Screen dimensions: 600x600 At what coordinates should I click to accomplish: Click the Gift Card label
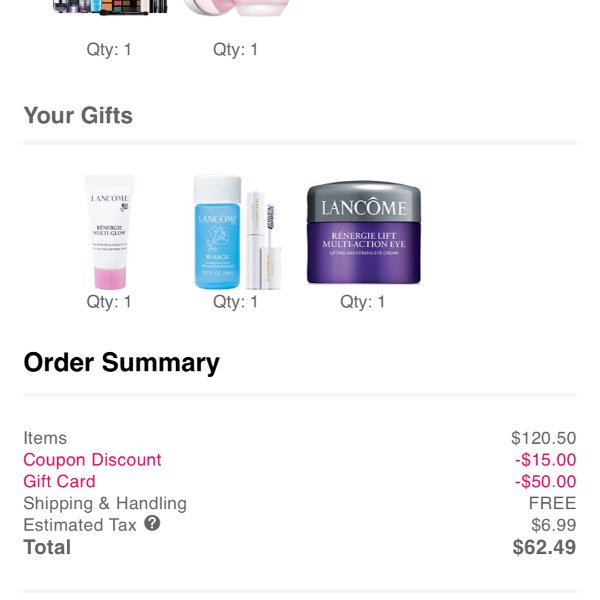click(x=59, y=481)
